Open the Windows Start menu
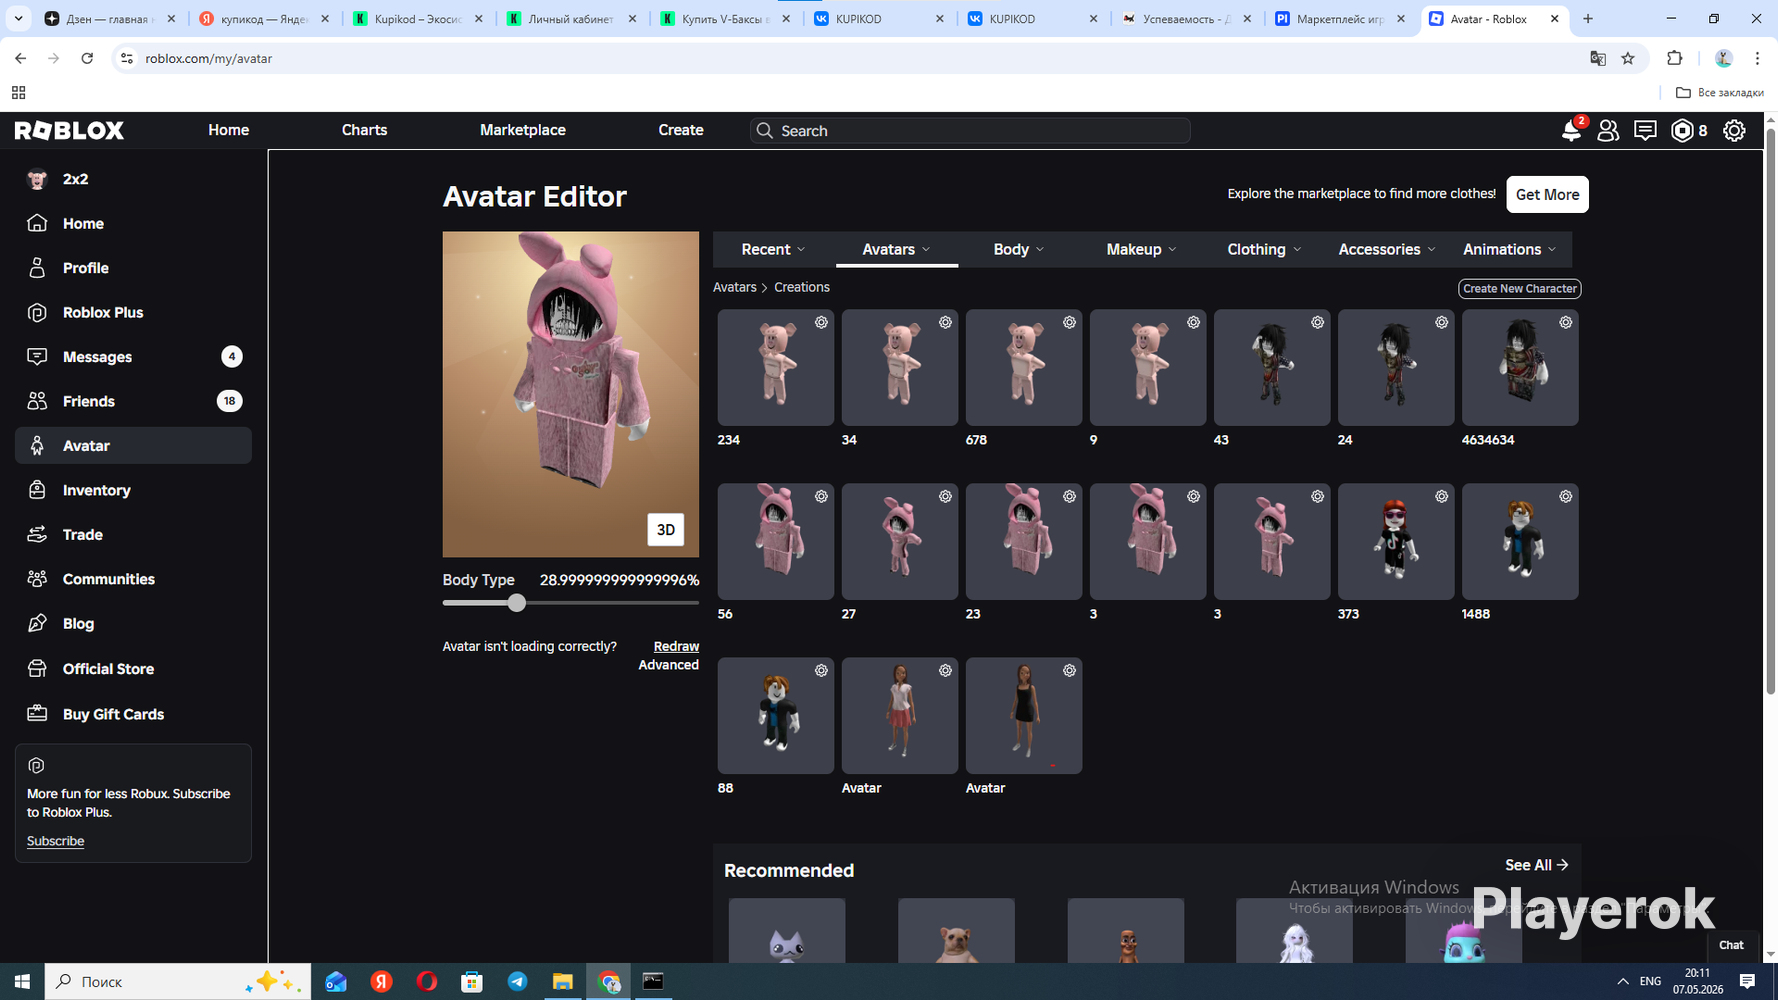The image size is (1778, 1000). tap(22, 981)
